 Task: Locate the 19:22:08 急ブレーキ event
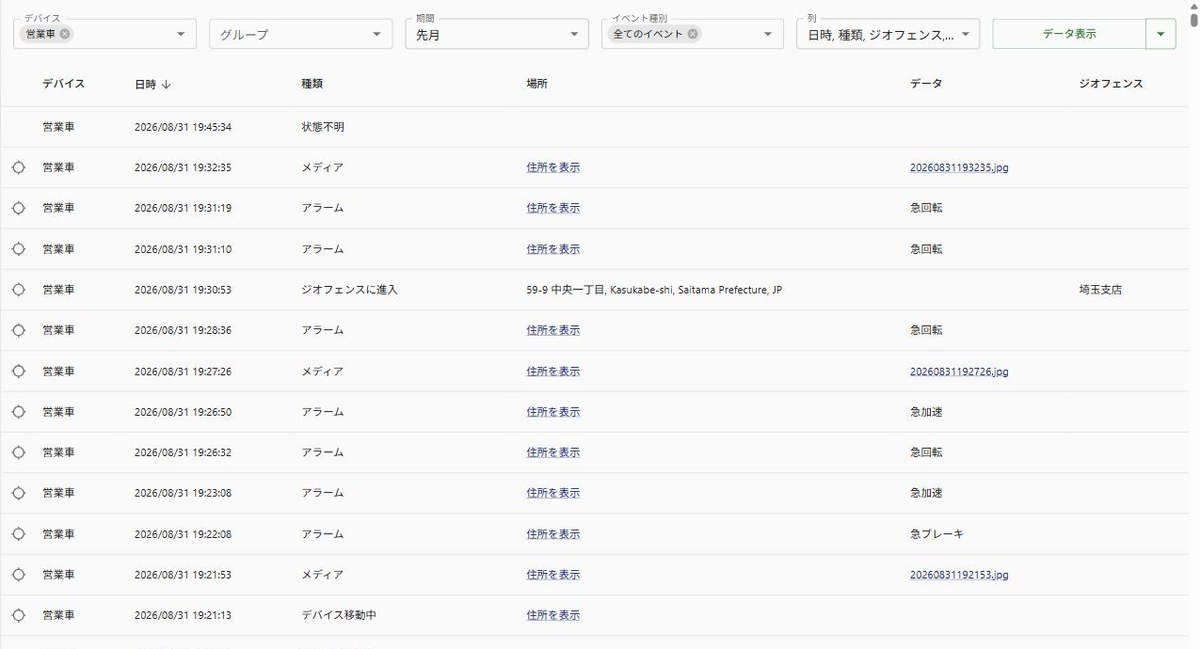click(x=18, y=534)
